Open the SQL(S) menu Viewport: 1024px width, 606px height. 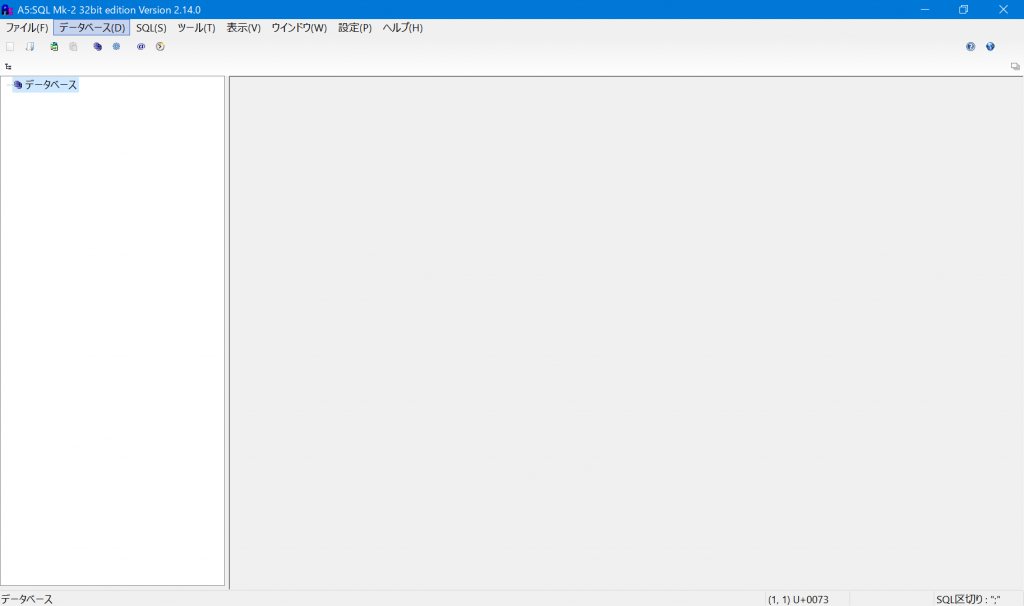click(x=151, y=27)
